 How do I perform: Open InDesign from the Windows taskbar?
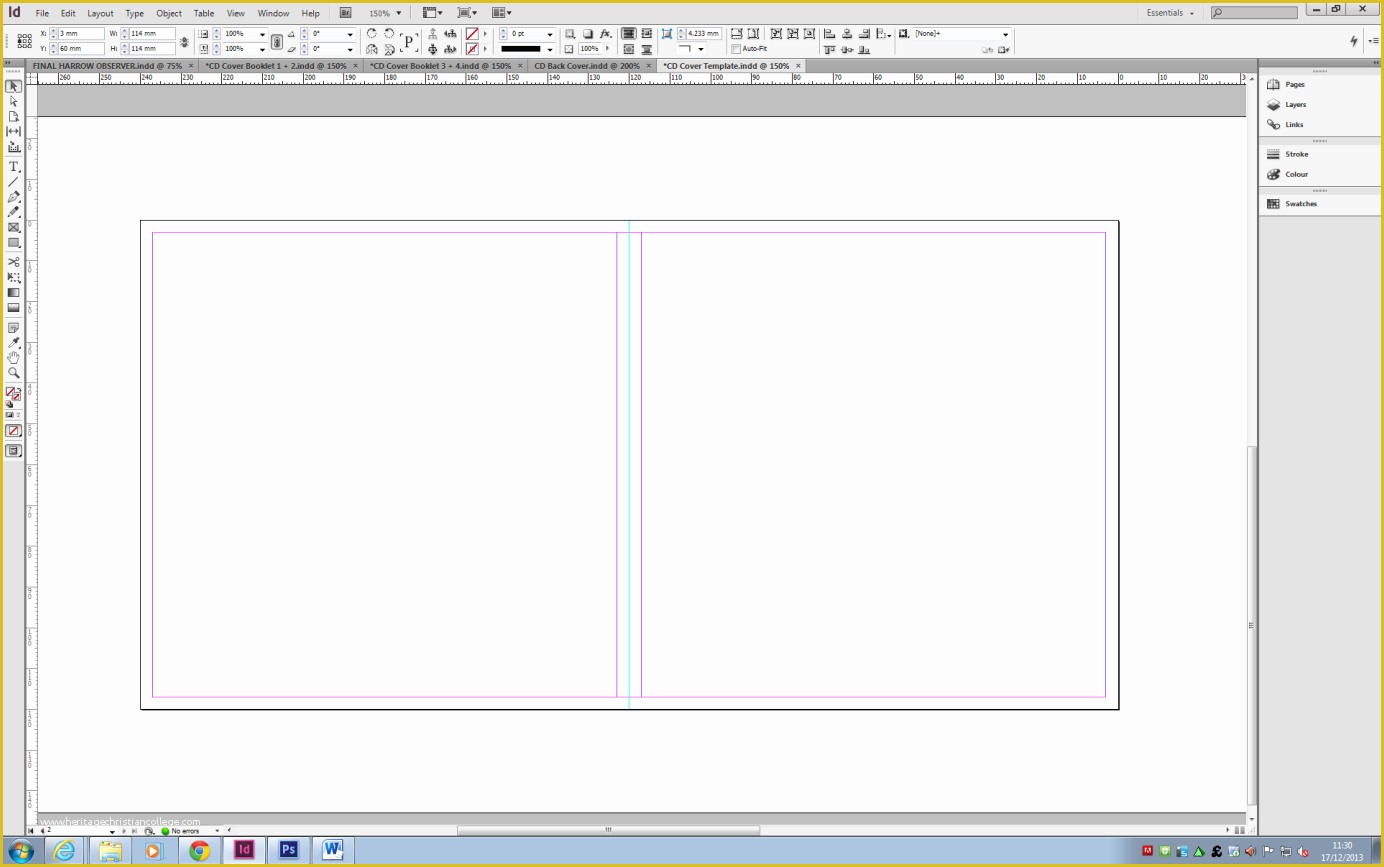tap(243, 850)
